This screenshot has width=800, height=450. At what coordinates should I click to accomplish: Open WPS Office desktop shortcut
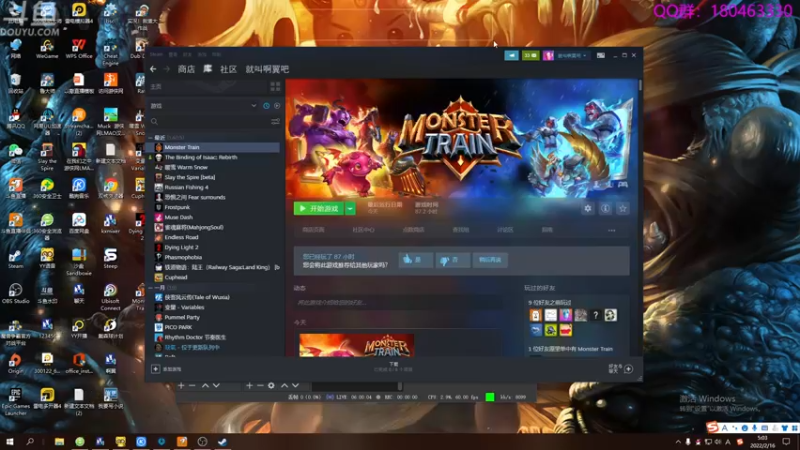(79, 48)
